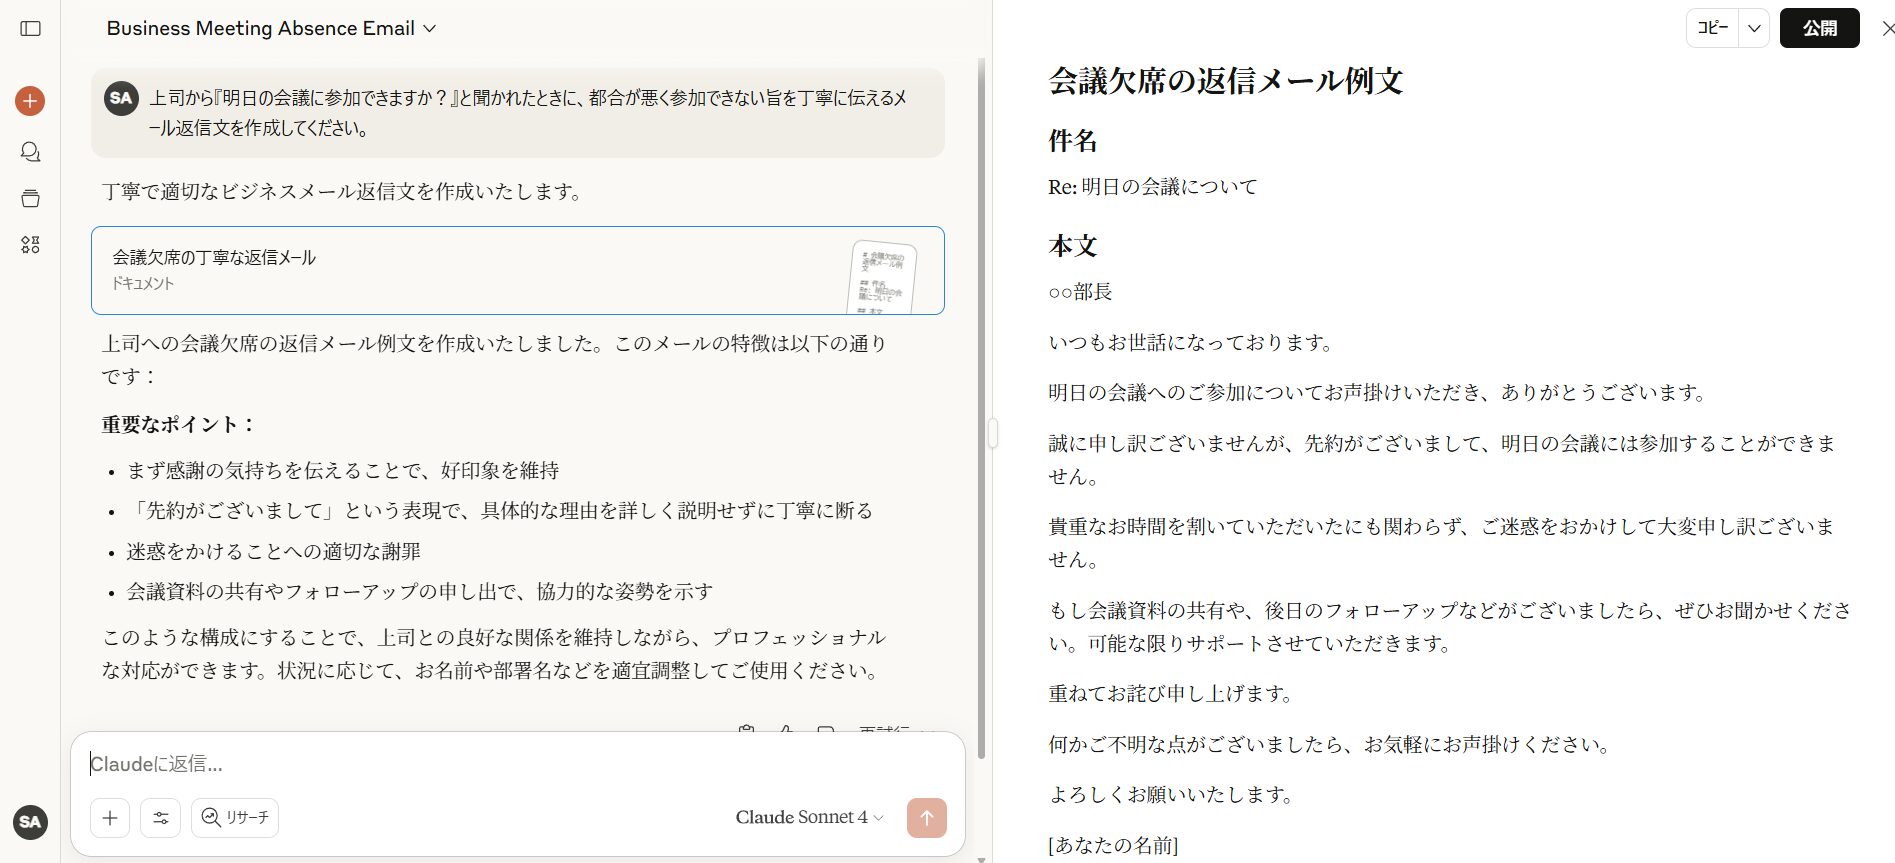Click the コピー button

[x=1713, y=29]
